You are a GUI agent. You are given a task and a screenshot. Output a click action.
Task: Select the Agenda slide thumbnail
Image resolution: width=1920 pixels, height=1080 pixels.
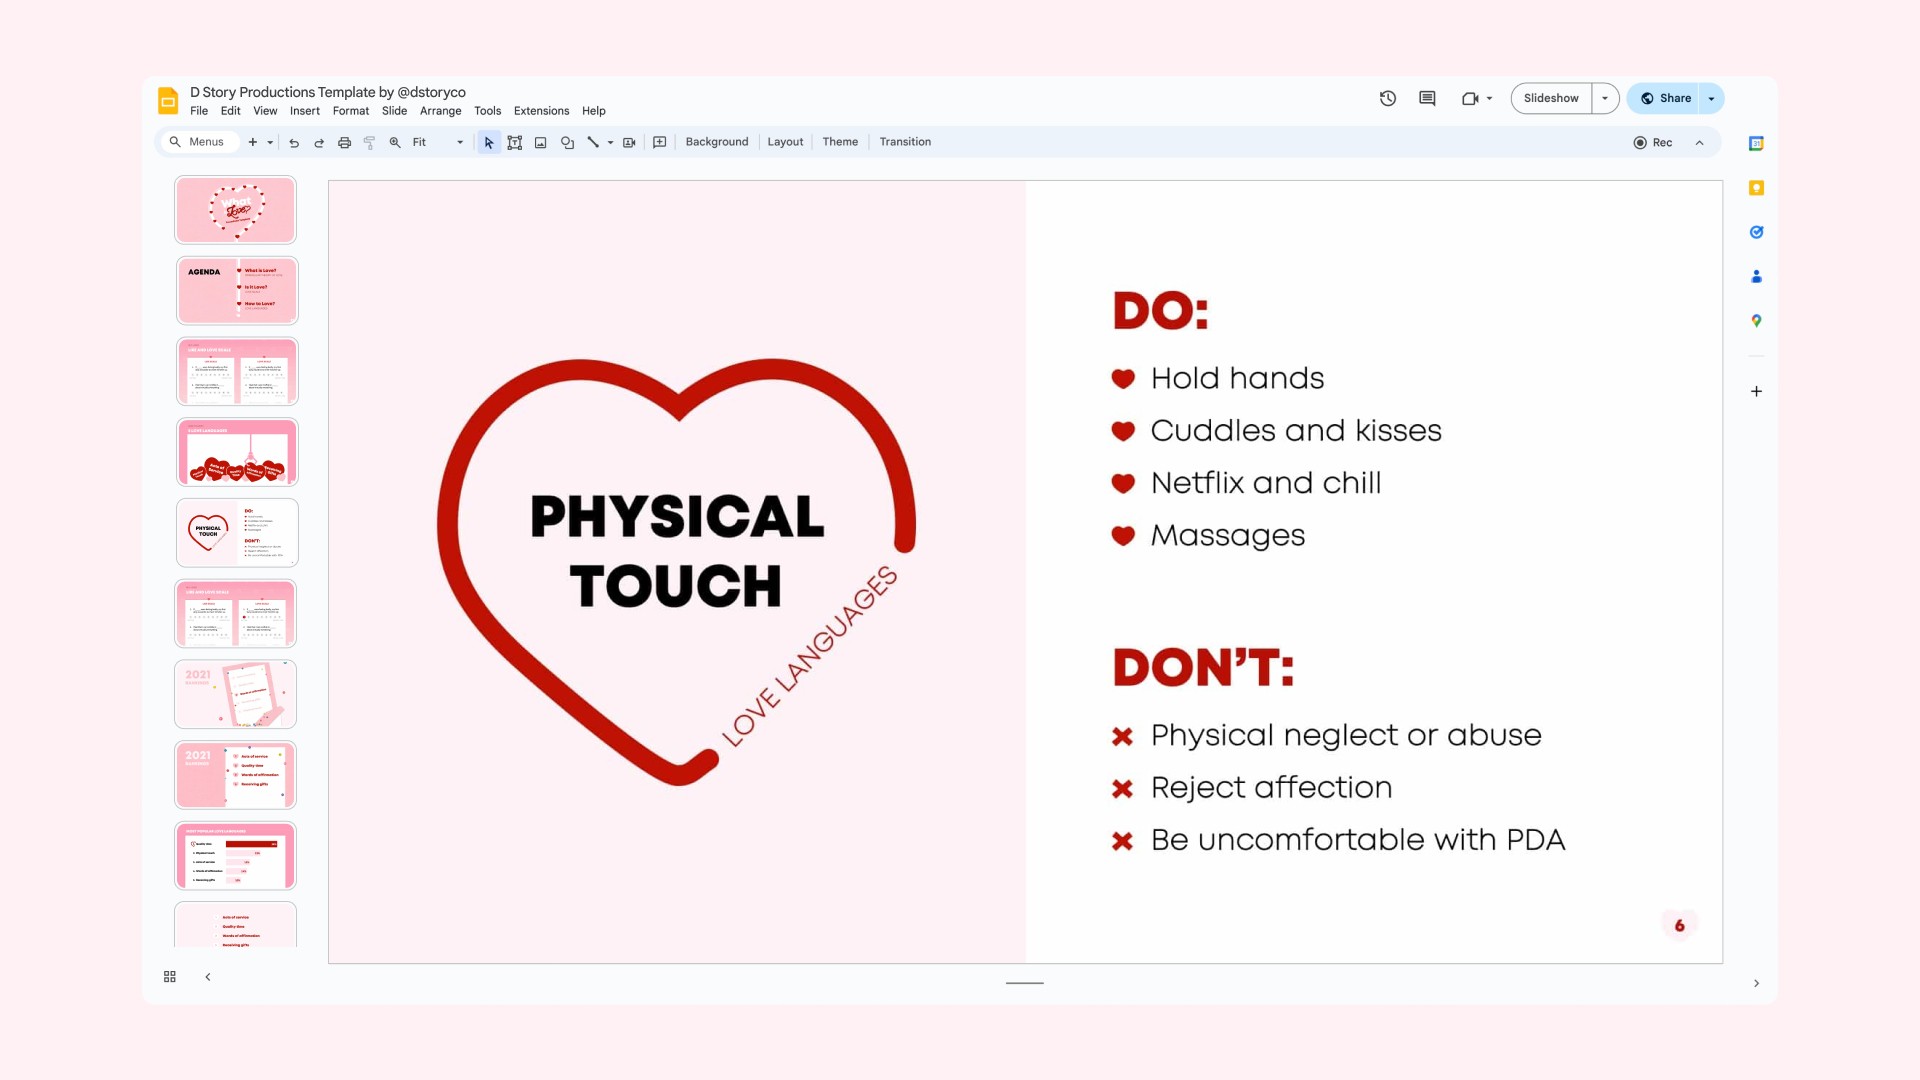pyautogui.click(x=237, y=291)
